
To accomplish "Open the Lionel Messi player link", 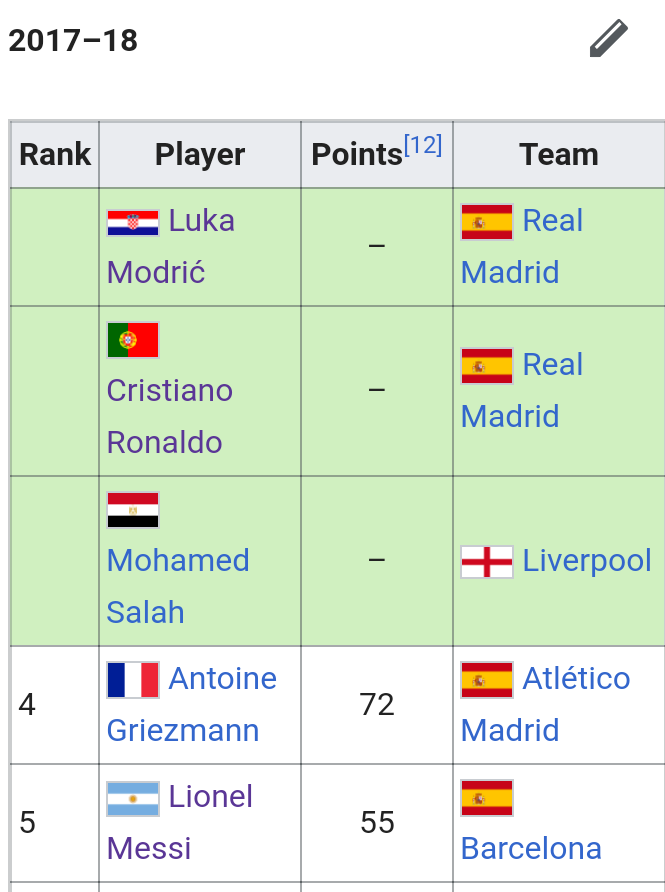I will (x=180, y=822).
